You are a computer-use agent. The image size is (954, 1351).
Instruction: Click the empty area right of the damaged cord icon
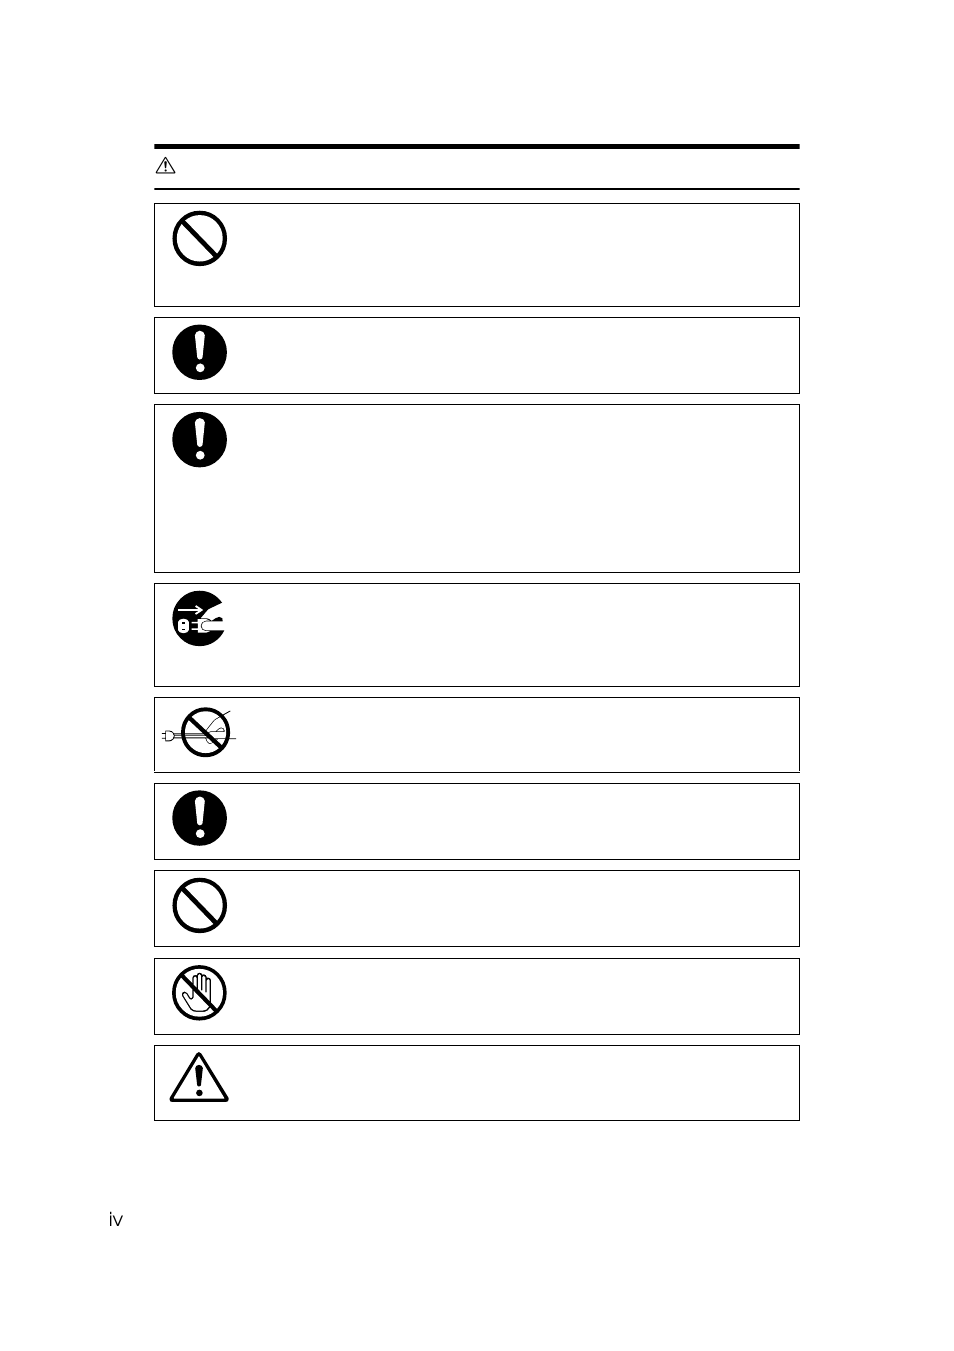click(x=517, y=735)
